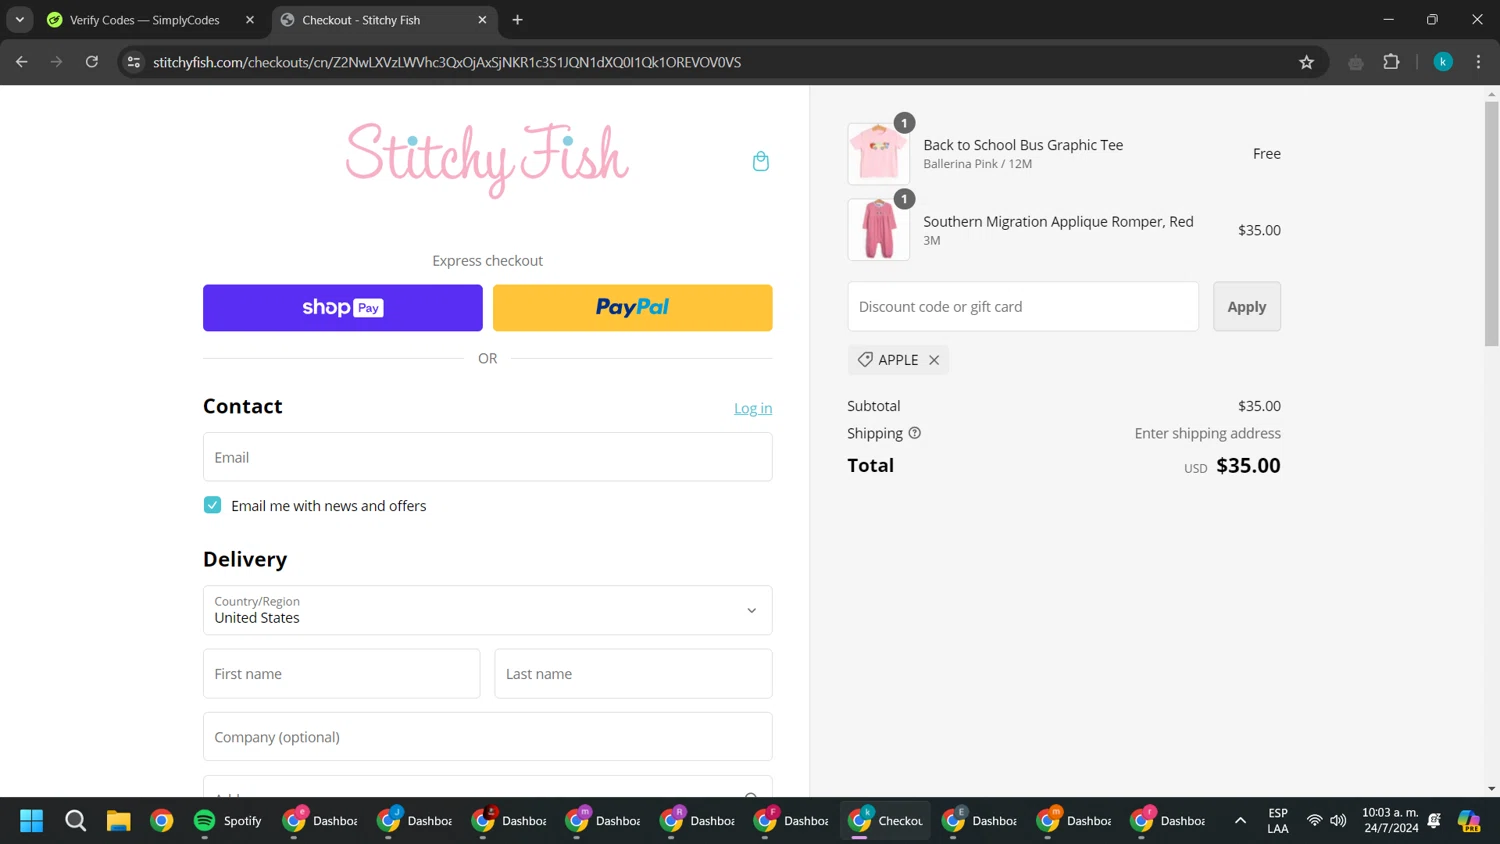Open the Copilot icon in the taskbar
This screenshot has height=844, width=1500.
point(1468,821)
